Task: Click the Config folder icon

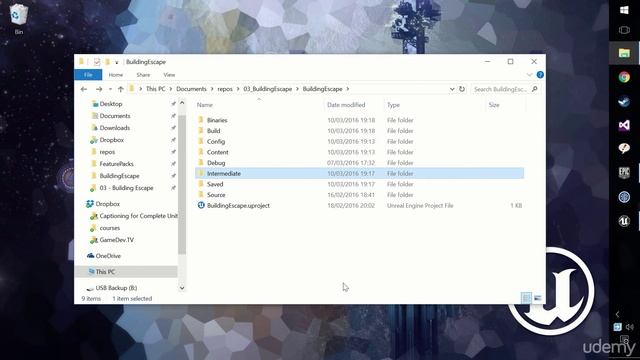Action: click(x=201, y=141)
